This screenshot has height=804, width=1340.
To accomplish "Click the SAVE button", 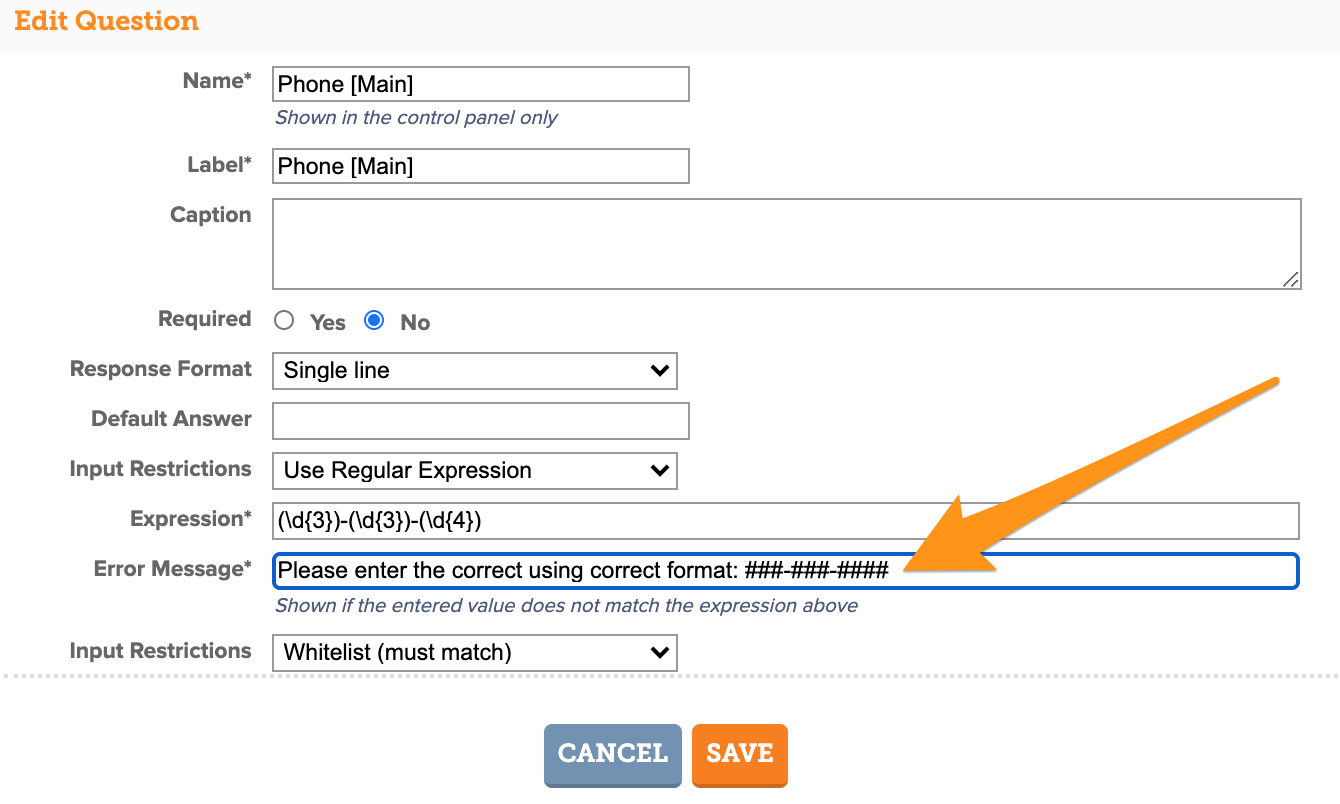I will [x=740, y=754].
